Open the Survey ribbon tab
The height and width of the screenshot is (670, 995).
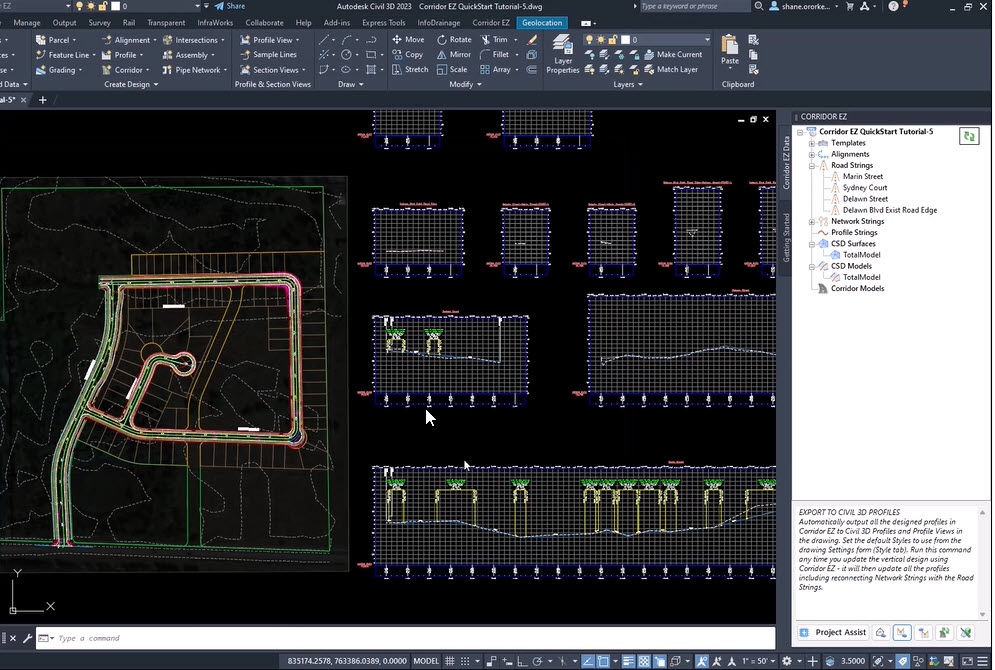pos(100,23)
